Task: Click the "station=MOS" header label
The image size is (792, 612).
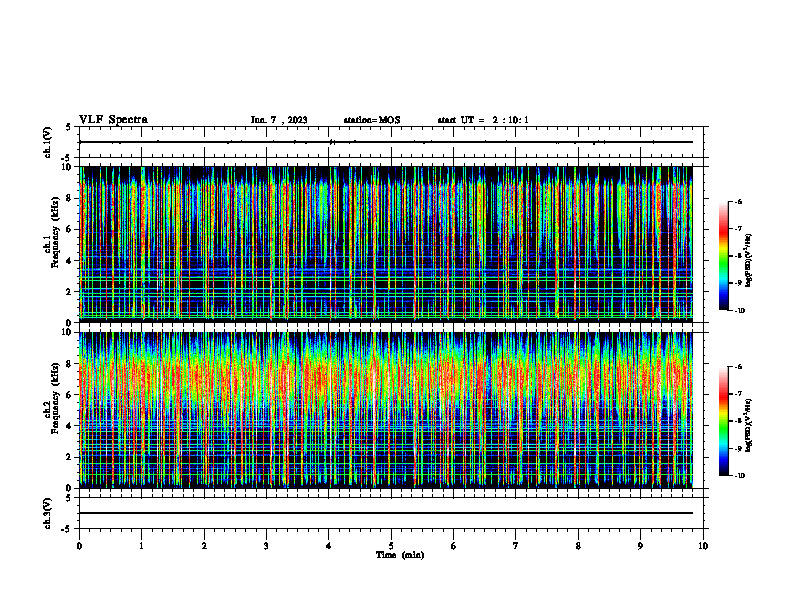Action: click(372, 120)
